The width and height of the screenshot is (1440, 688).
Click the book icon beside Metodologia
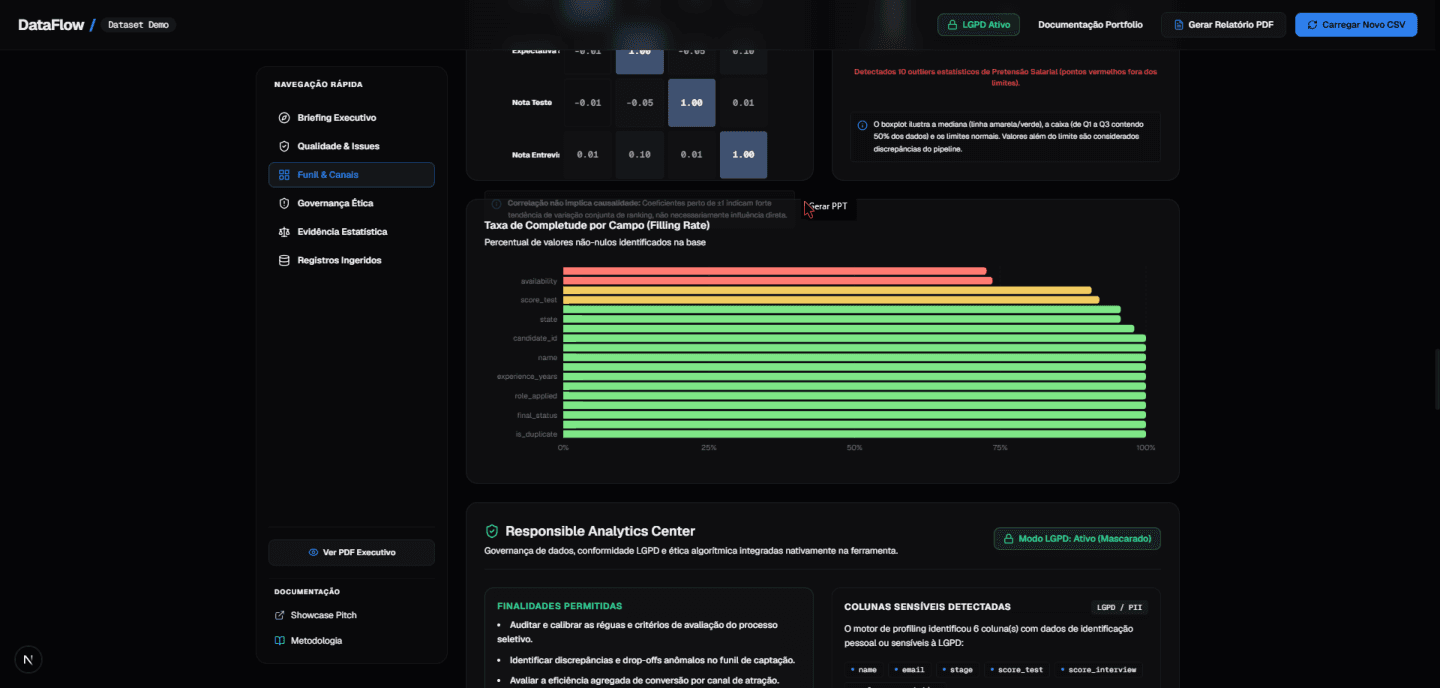(280, 640)
